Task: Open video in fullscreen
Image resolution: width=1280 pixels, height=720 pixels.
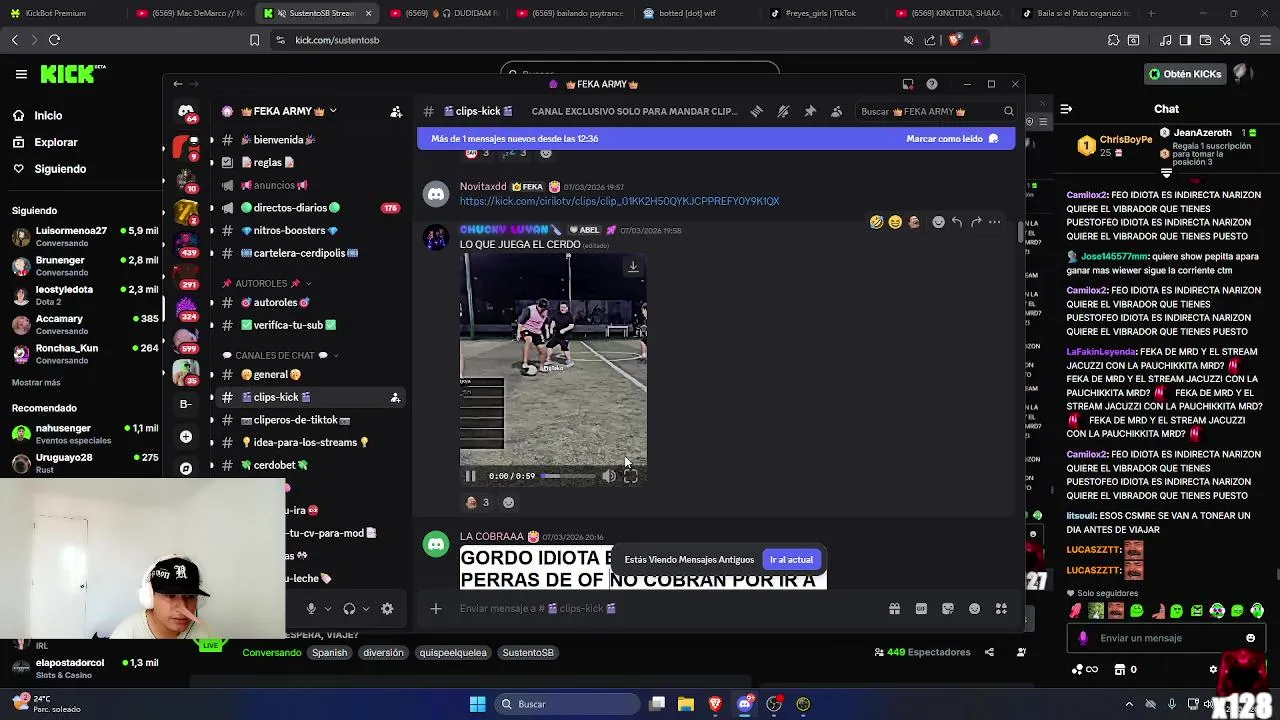Action: point(631,476)
